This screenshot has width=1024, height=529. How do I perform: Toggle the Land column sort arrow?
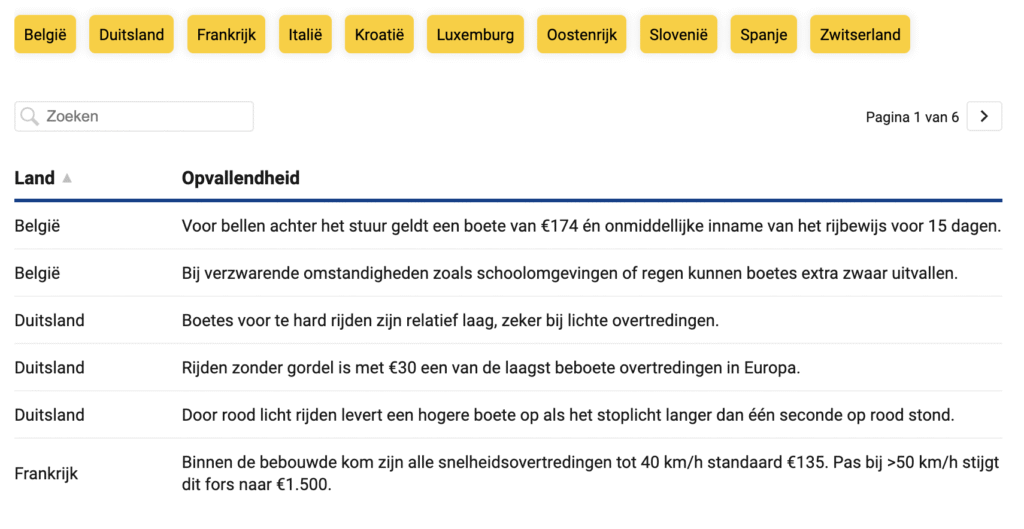click(x=67, y=178)
